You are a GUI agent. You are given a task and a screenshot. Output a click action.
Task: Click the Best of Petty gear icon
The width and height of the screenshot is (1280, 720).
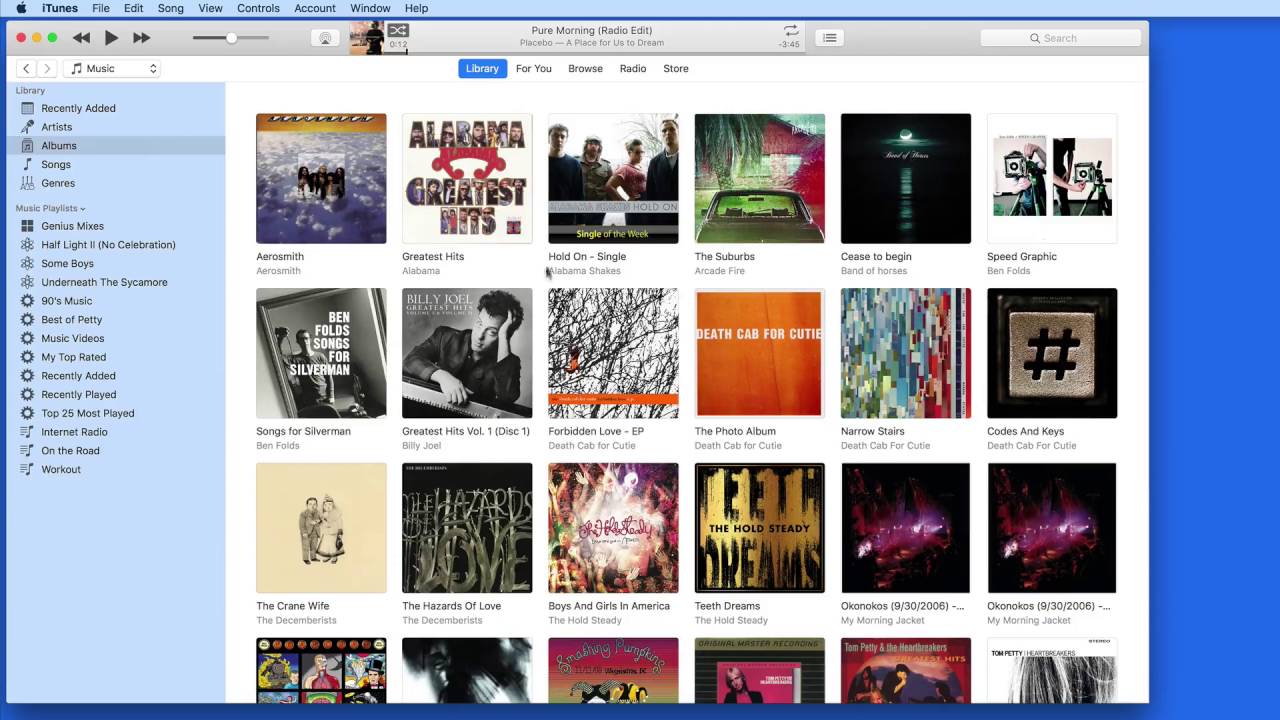click(x=27, y=320)
